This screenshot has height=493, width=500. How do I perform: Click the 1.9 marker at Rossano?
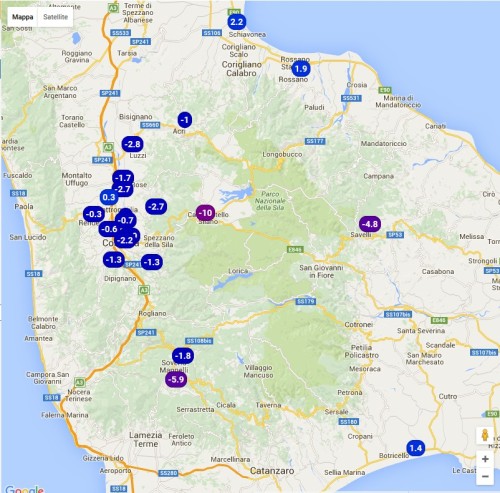pyautogui.click(x=301, y=69)
